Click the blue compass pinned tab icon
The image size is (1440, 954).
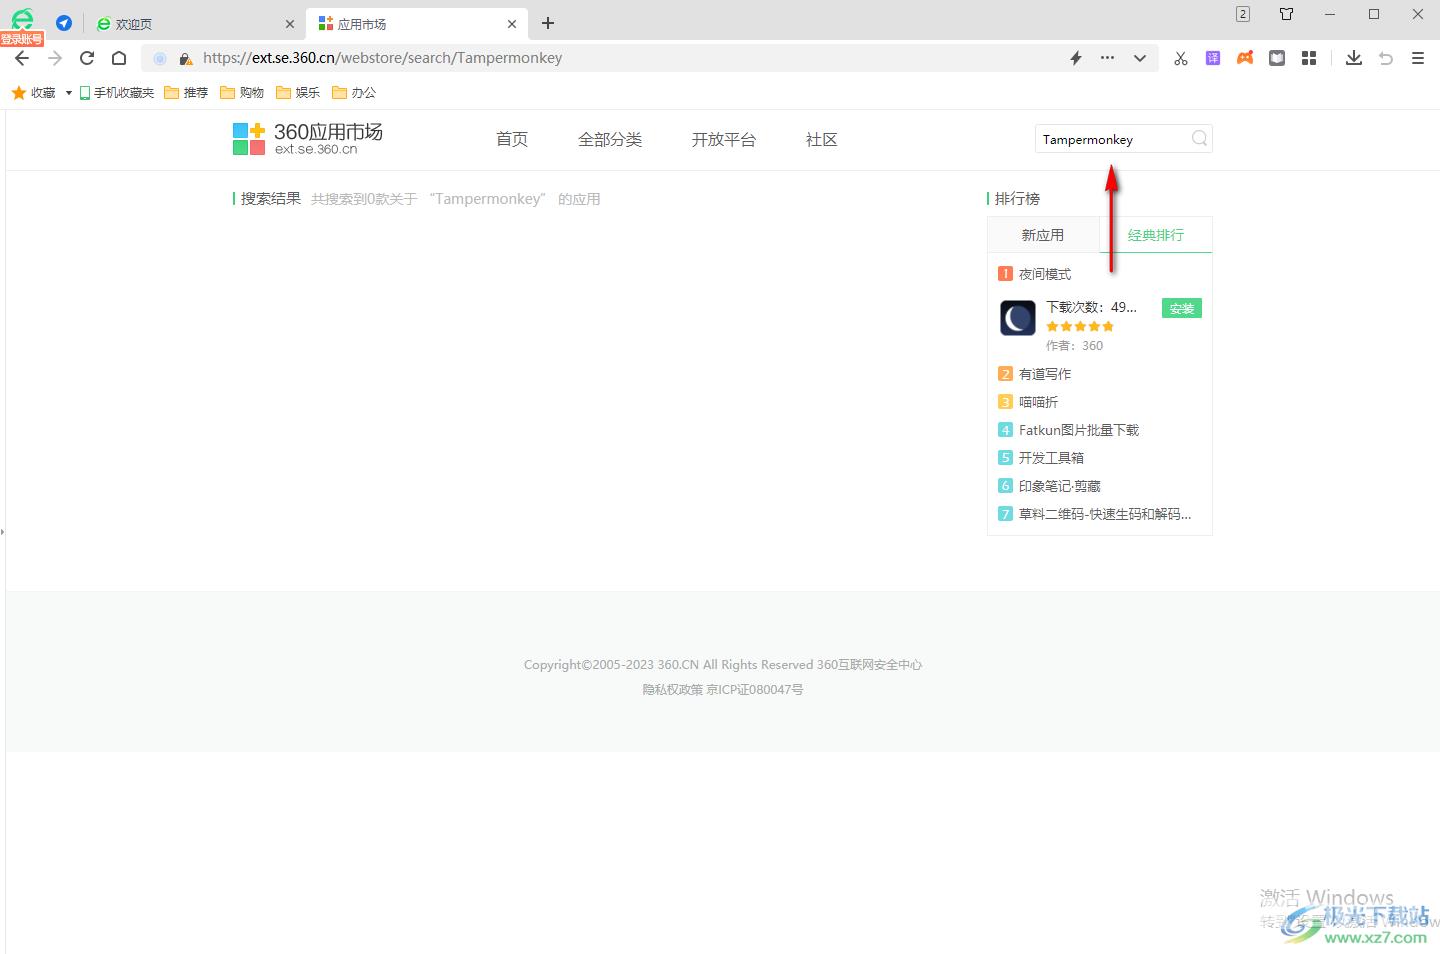[x=64, y=23]
